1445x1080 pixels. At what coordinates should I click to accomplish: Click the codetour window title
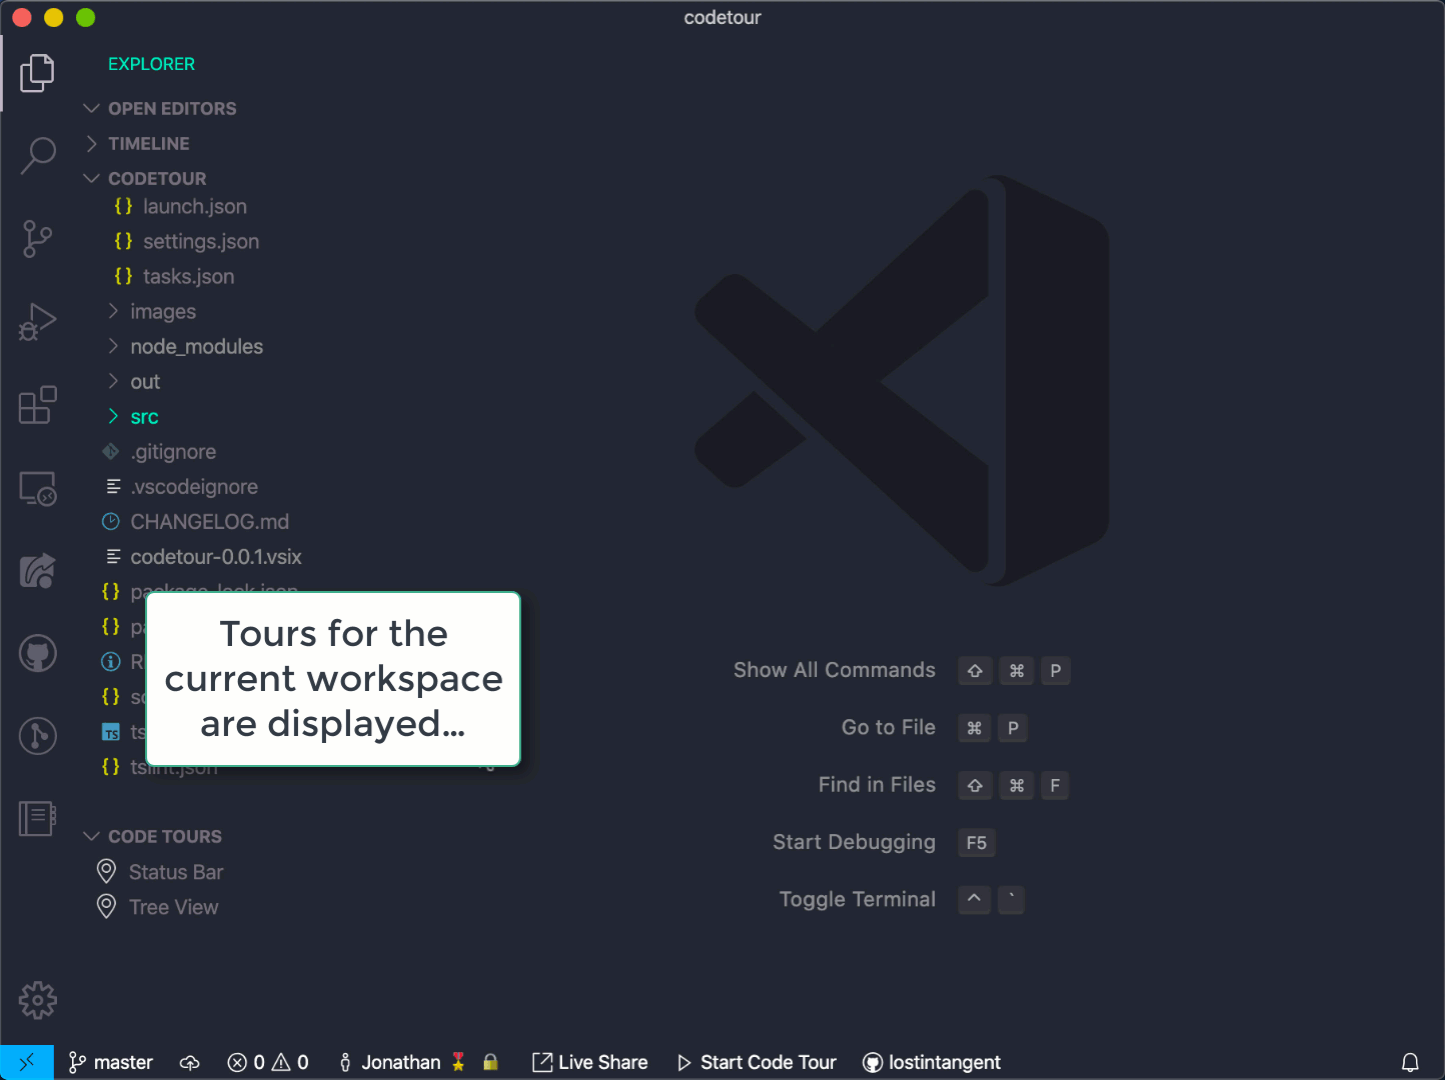click(722, 17)
